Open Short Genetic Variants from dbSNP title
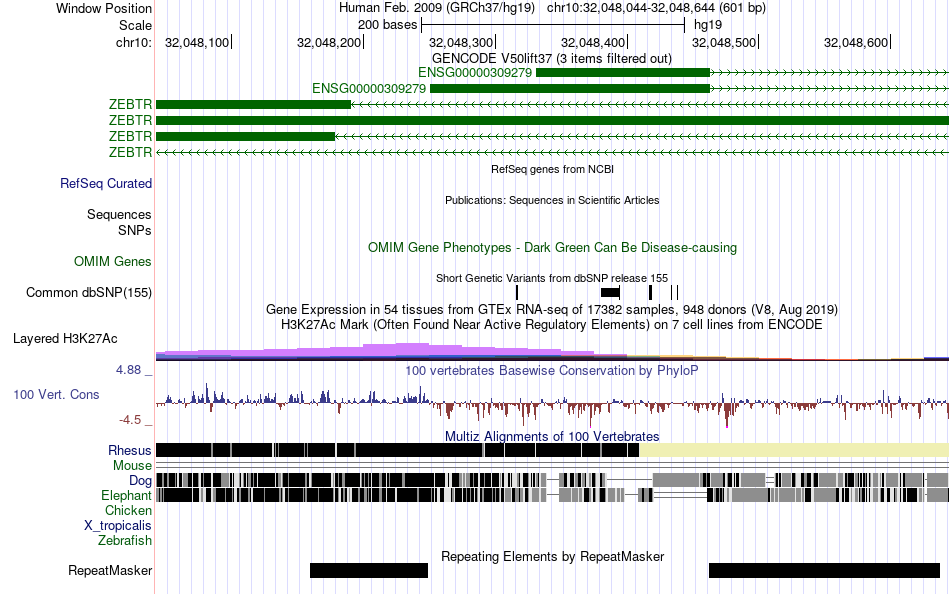 (x=552, y=278)
